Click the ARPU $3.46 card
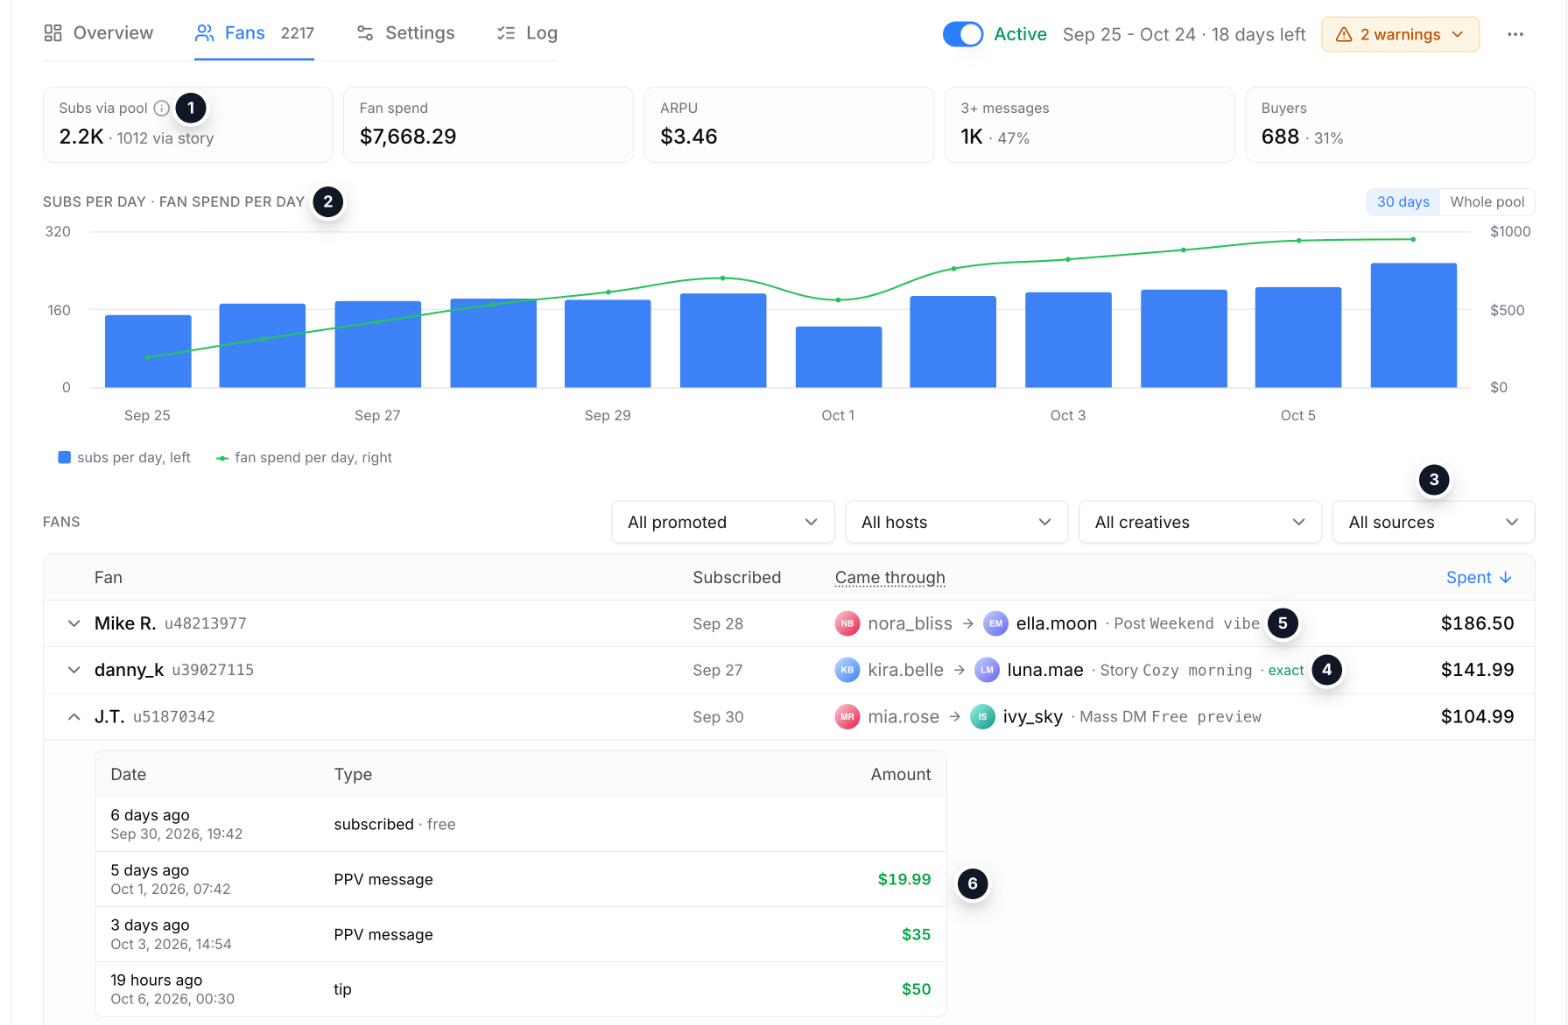1568x1025 pixels. click(x=789, y=125)
